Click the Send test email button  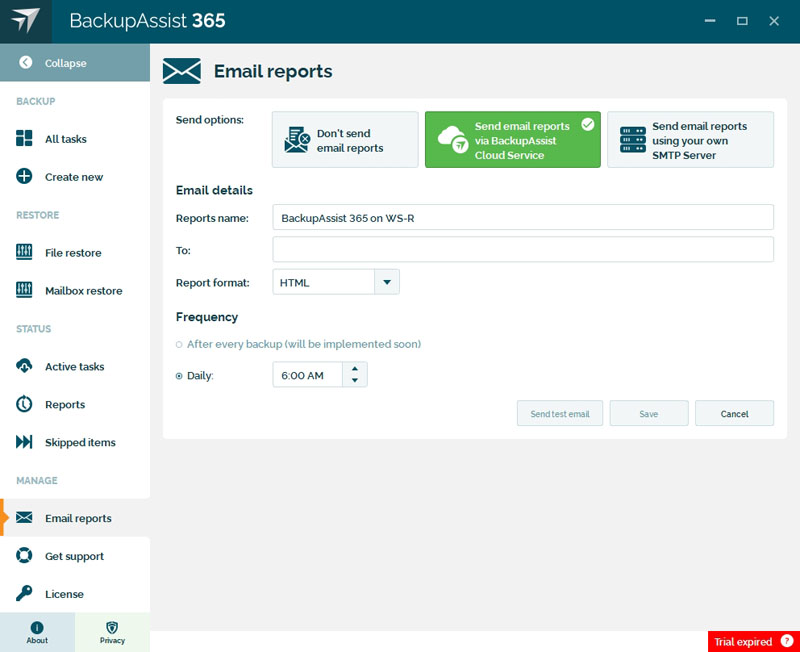(560, 413)
